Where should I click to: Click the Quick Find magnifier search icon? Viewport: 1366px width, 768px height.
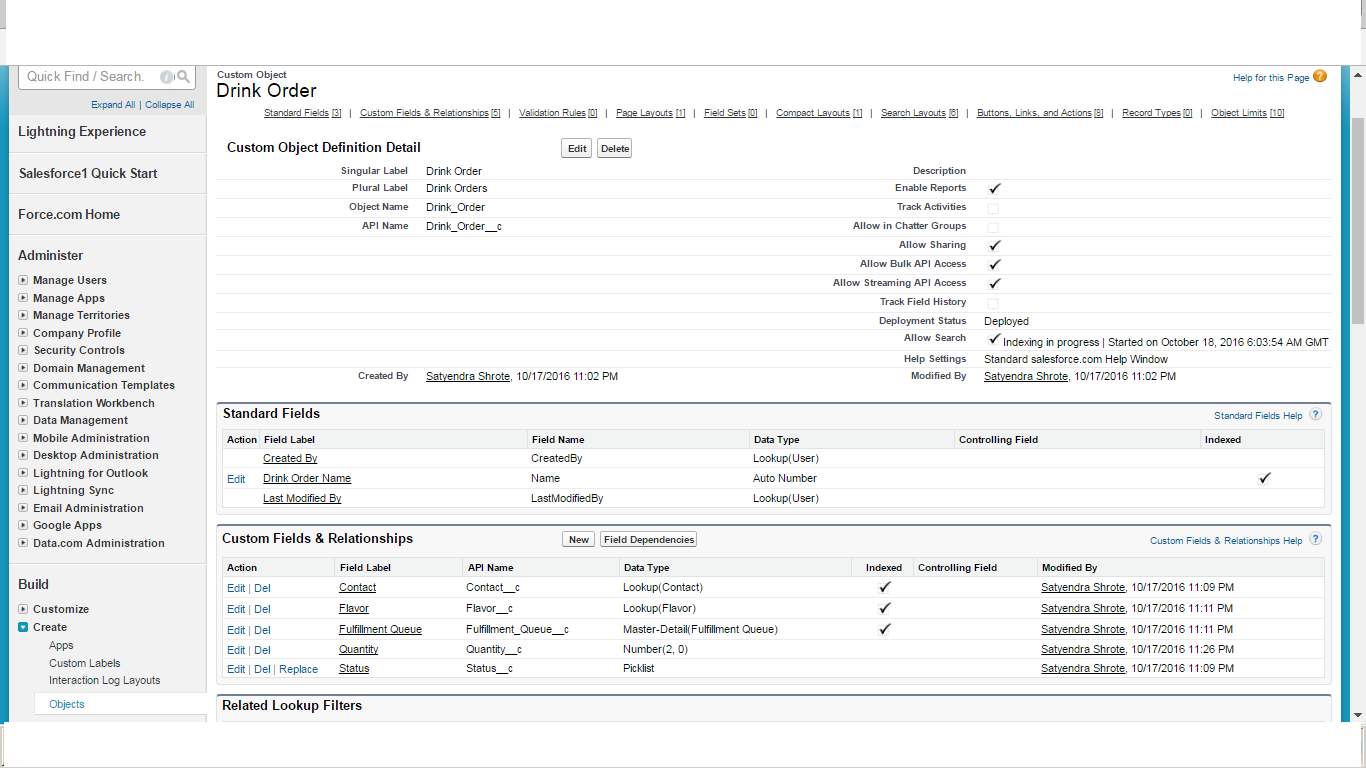coord(183,77)
